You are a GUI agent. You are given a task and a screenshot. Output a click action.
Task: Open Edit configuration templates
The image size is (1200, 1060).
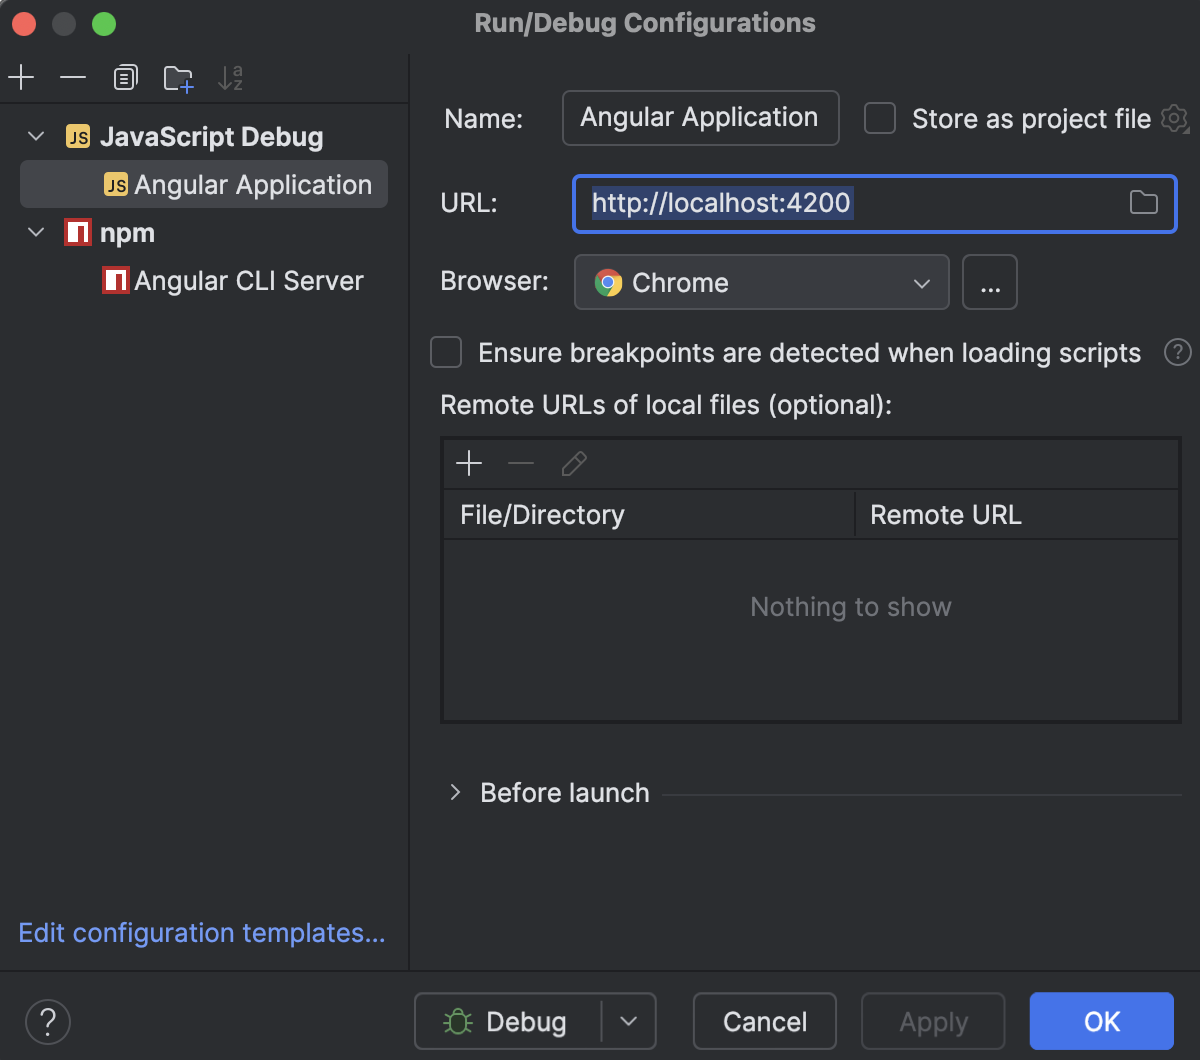point(201,932)
